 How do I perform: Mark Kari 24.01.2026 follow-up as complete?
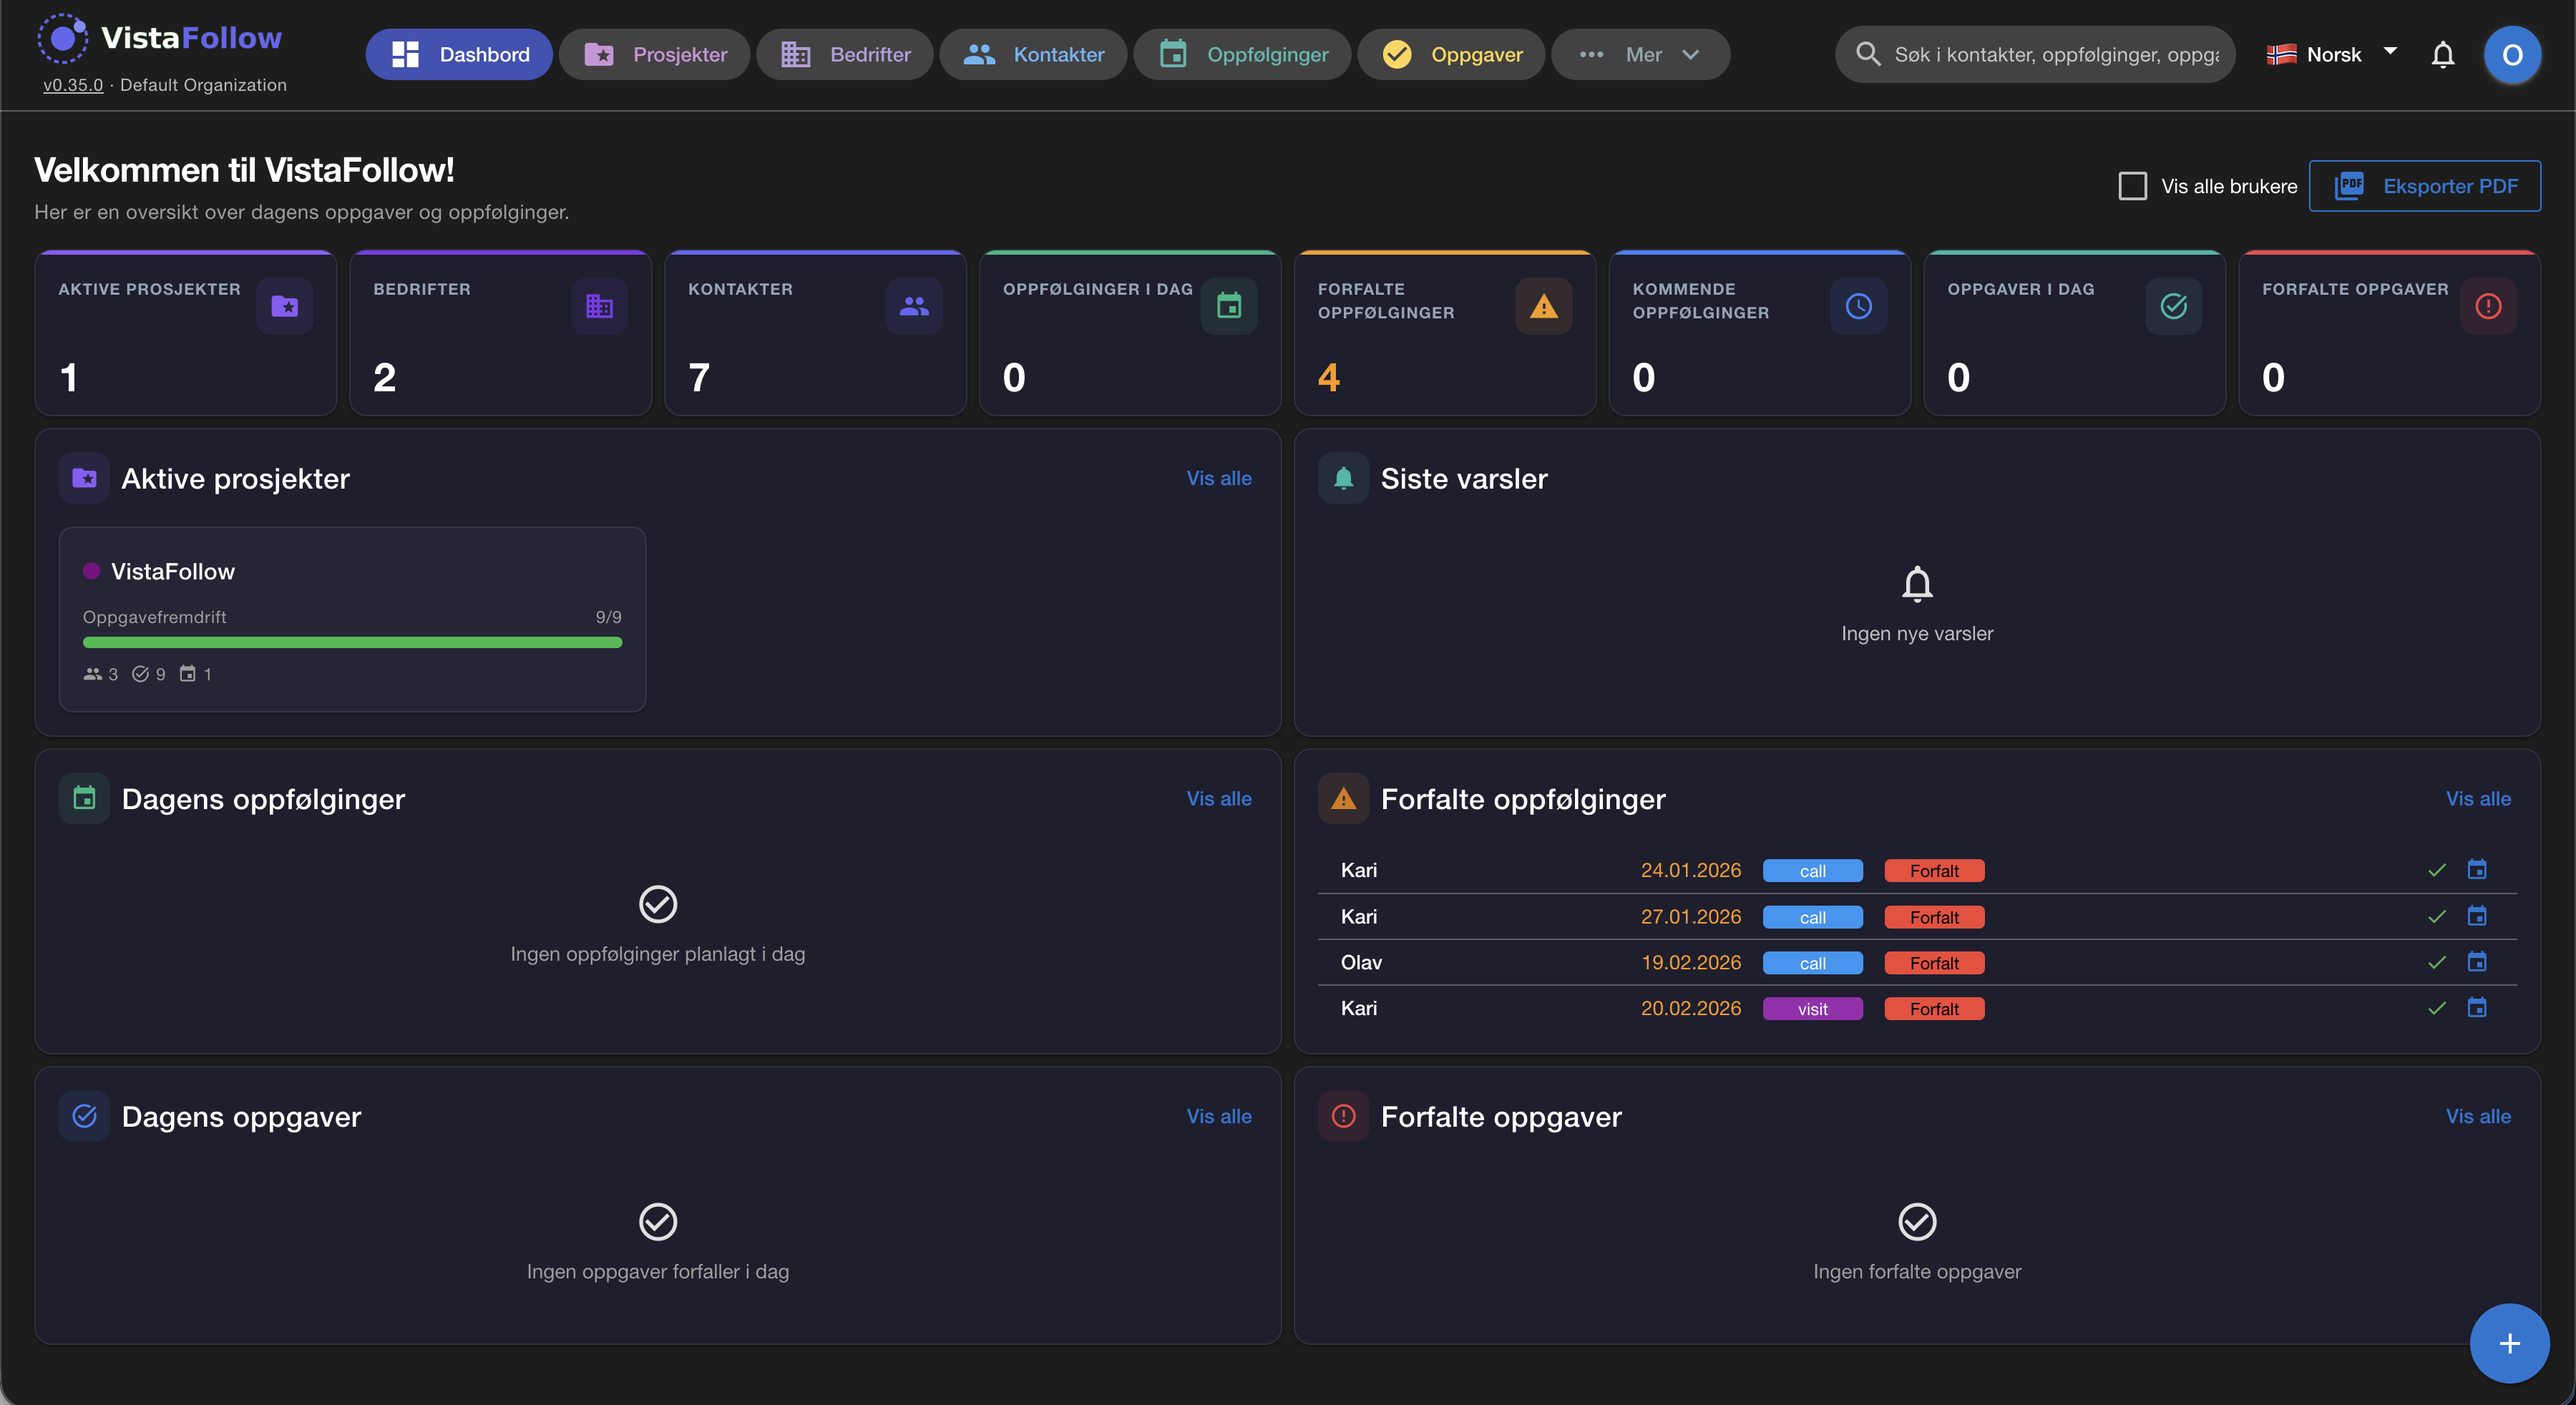click(x=2436, y=870)
